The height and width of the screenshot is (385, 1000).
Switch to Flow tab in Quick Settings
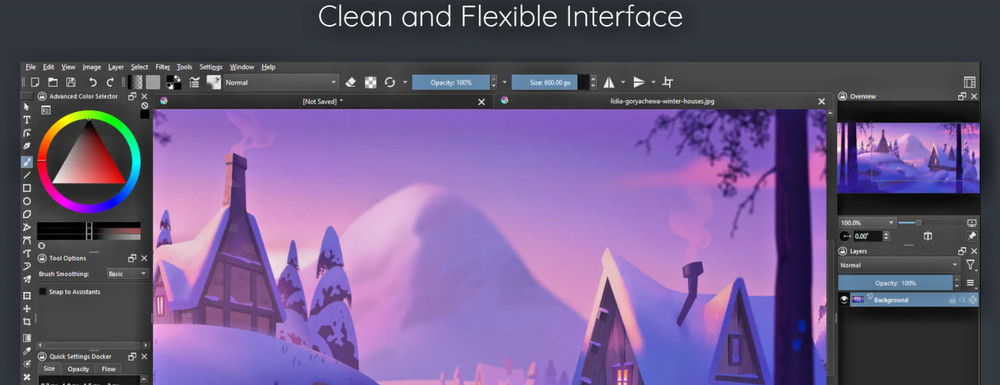(x=109, y=369)
